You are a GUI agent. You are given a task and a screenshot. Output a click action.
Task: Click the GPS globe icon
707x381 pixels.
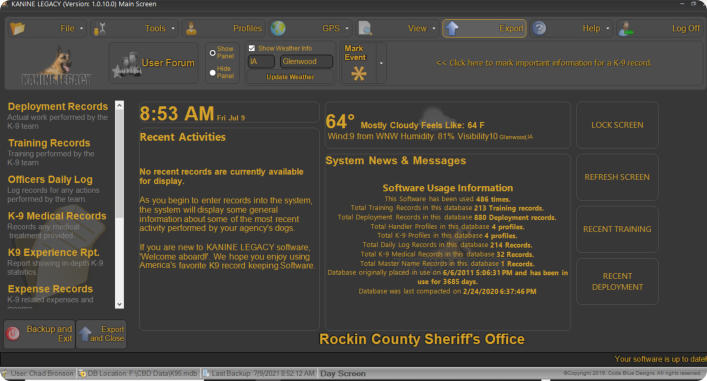pyautogui.click(x=278, y=28)
